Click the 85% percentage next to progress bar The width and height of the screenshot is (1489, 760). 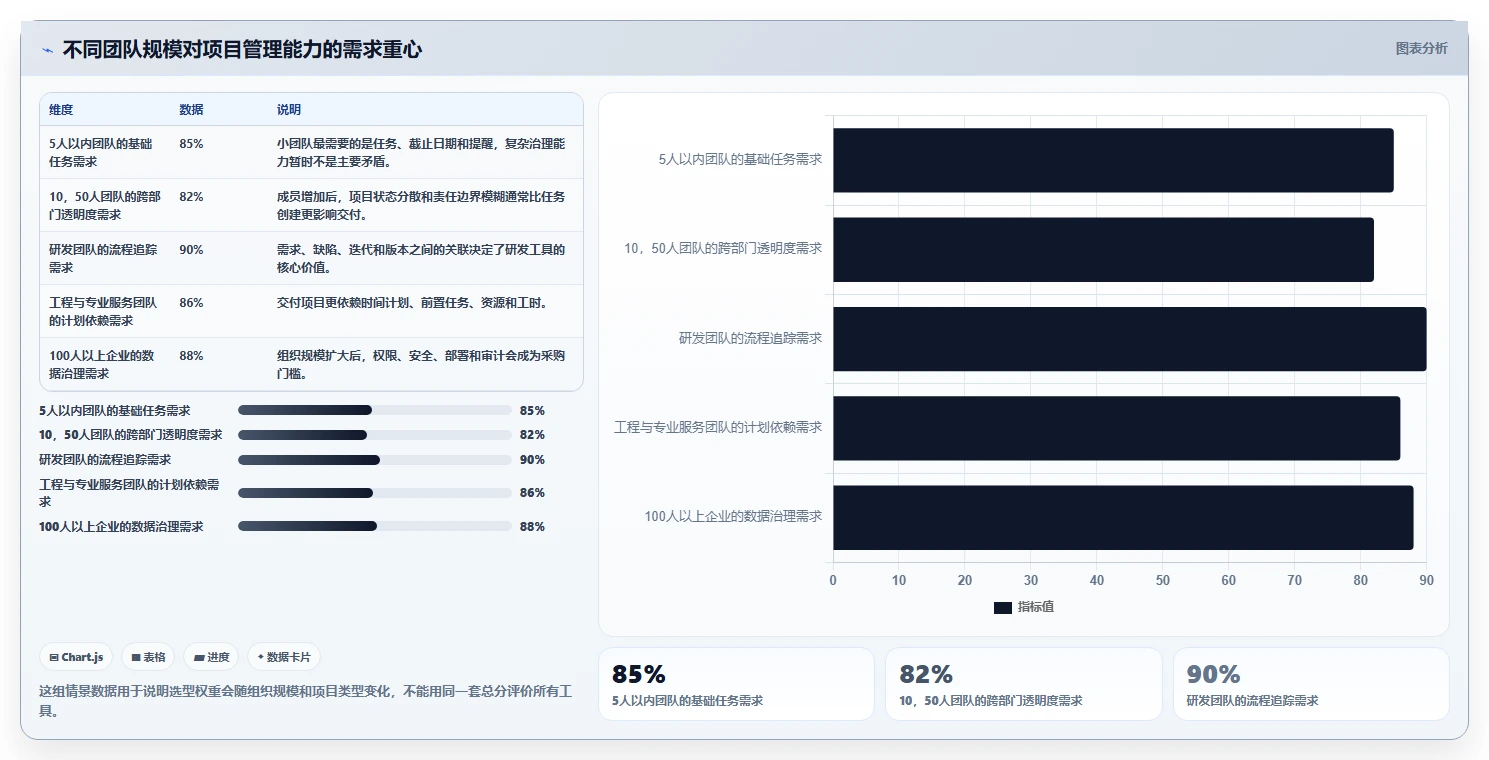tap(532, 410)
